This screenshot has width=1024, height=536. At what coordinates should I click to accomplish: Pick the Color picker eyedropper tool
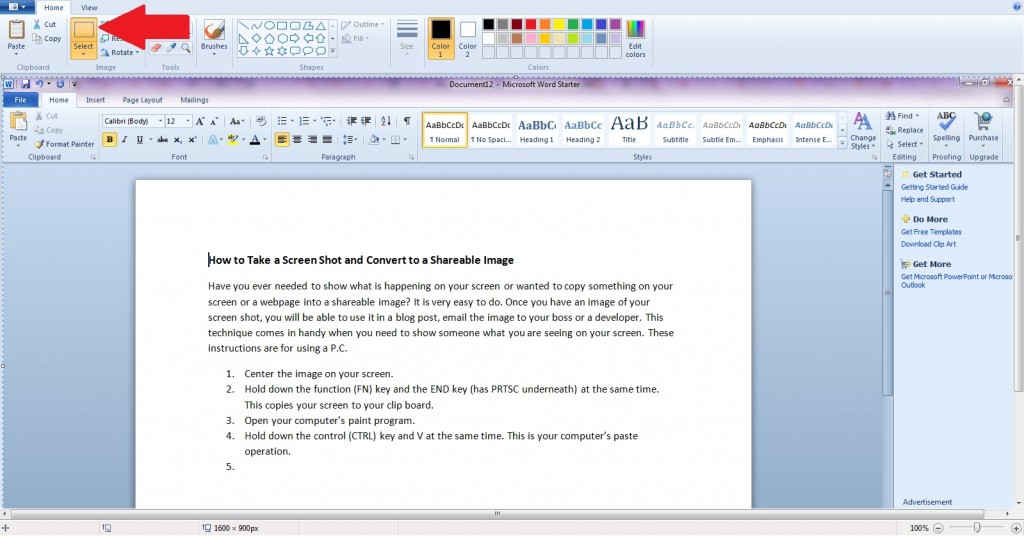pyautogui.click(x=171, y=48)
